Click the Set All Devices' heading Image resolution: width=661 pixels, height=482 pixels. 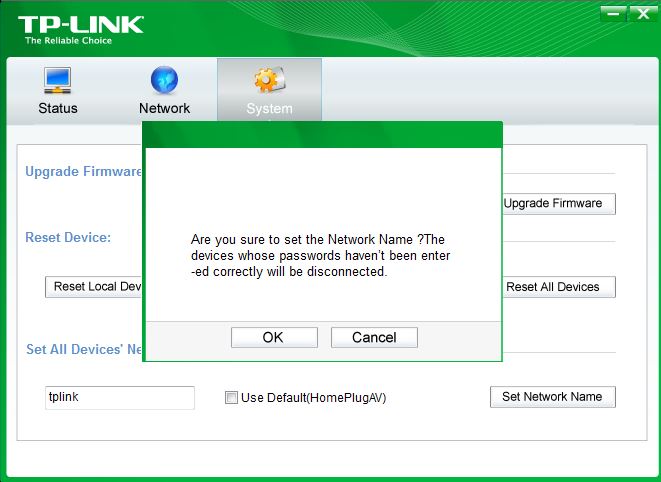click(84, 349)
